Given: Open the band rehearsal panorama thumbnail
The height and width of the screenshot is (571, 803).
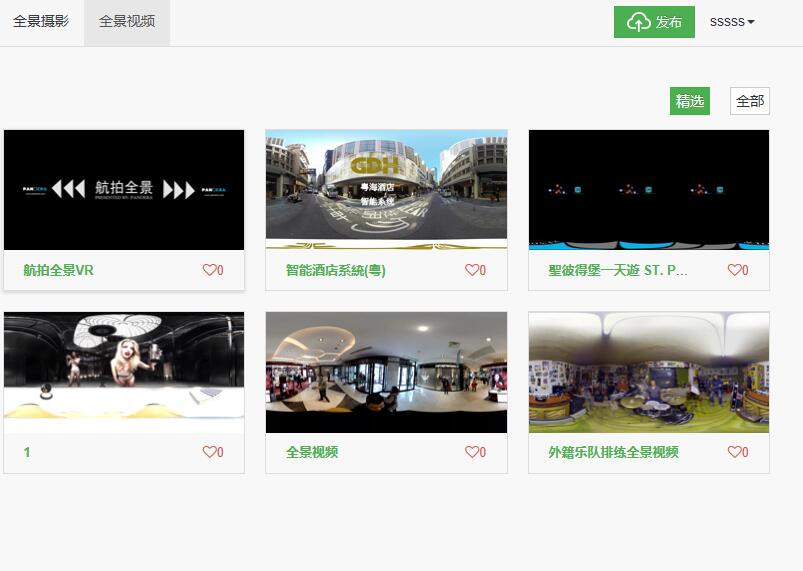Looking at the screenshot, I should 649,372.
